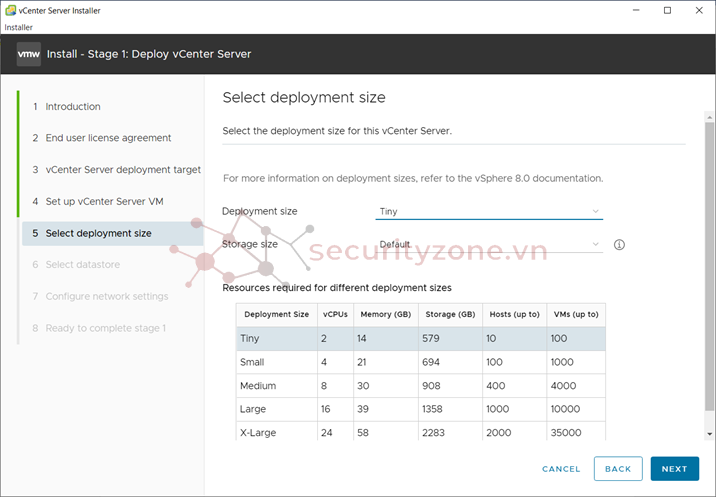The width and height of the screenshot is (716, 497).
Task: Select step 5 Select deployment size
Action: [112, 233]
